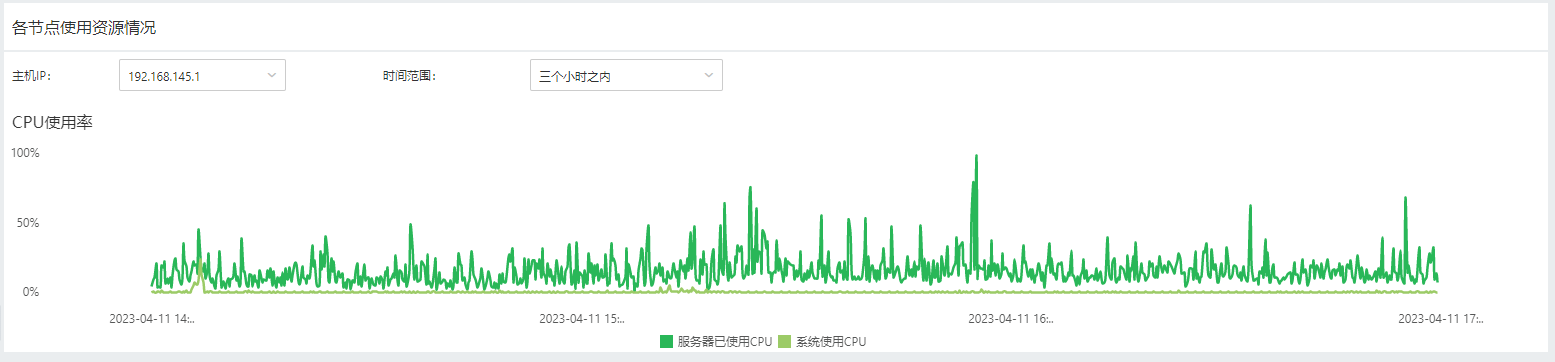The height and width of the screenshot is (362, 1555).
Task: Select the 2023-04-11 14:.. time axis label
Action: point(152,319)
